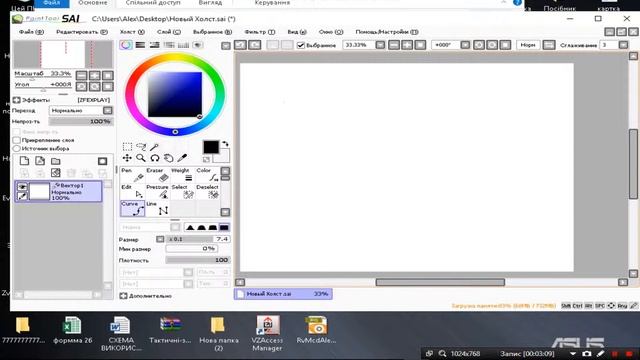Show the HSV slider panel
Screen dimensions: 640x360
155,45
